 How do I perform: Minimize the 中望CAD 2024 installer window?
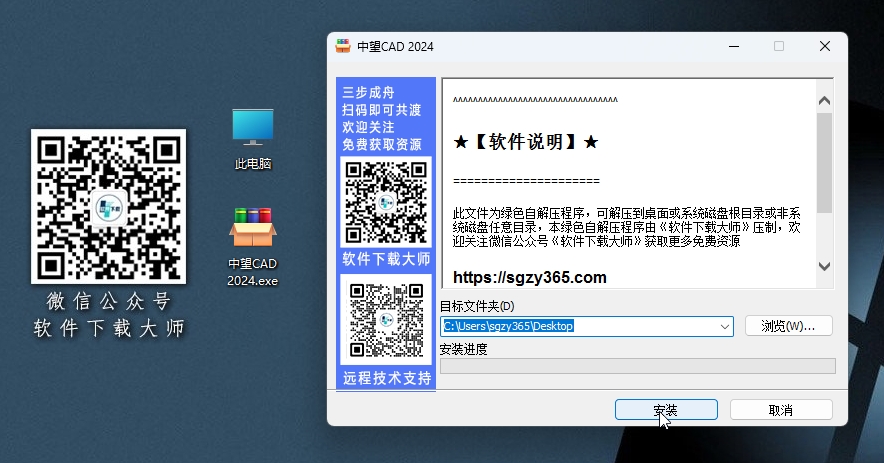point(734,46)
